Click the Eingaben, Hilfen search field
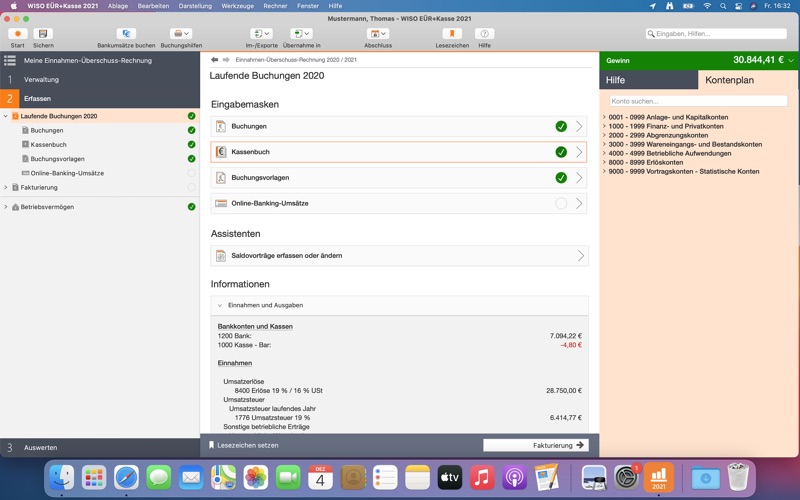This screenshot has width=800, height=500. (x=716, y=34)
